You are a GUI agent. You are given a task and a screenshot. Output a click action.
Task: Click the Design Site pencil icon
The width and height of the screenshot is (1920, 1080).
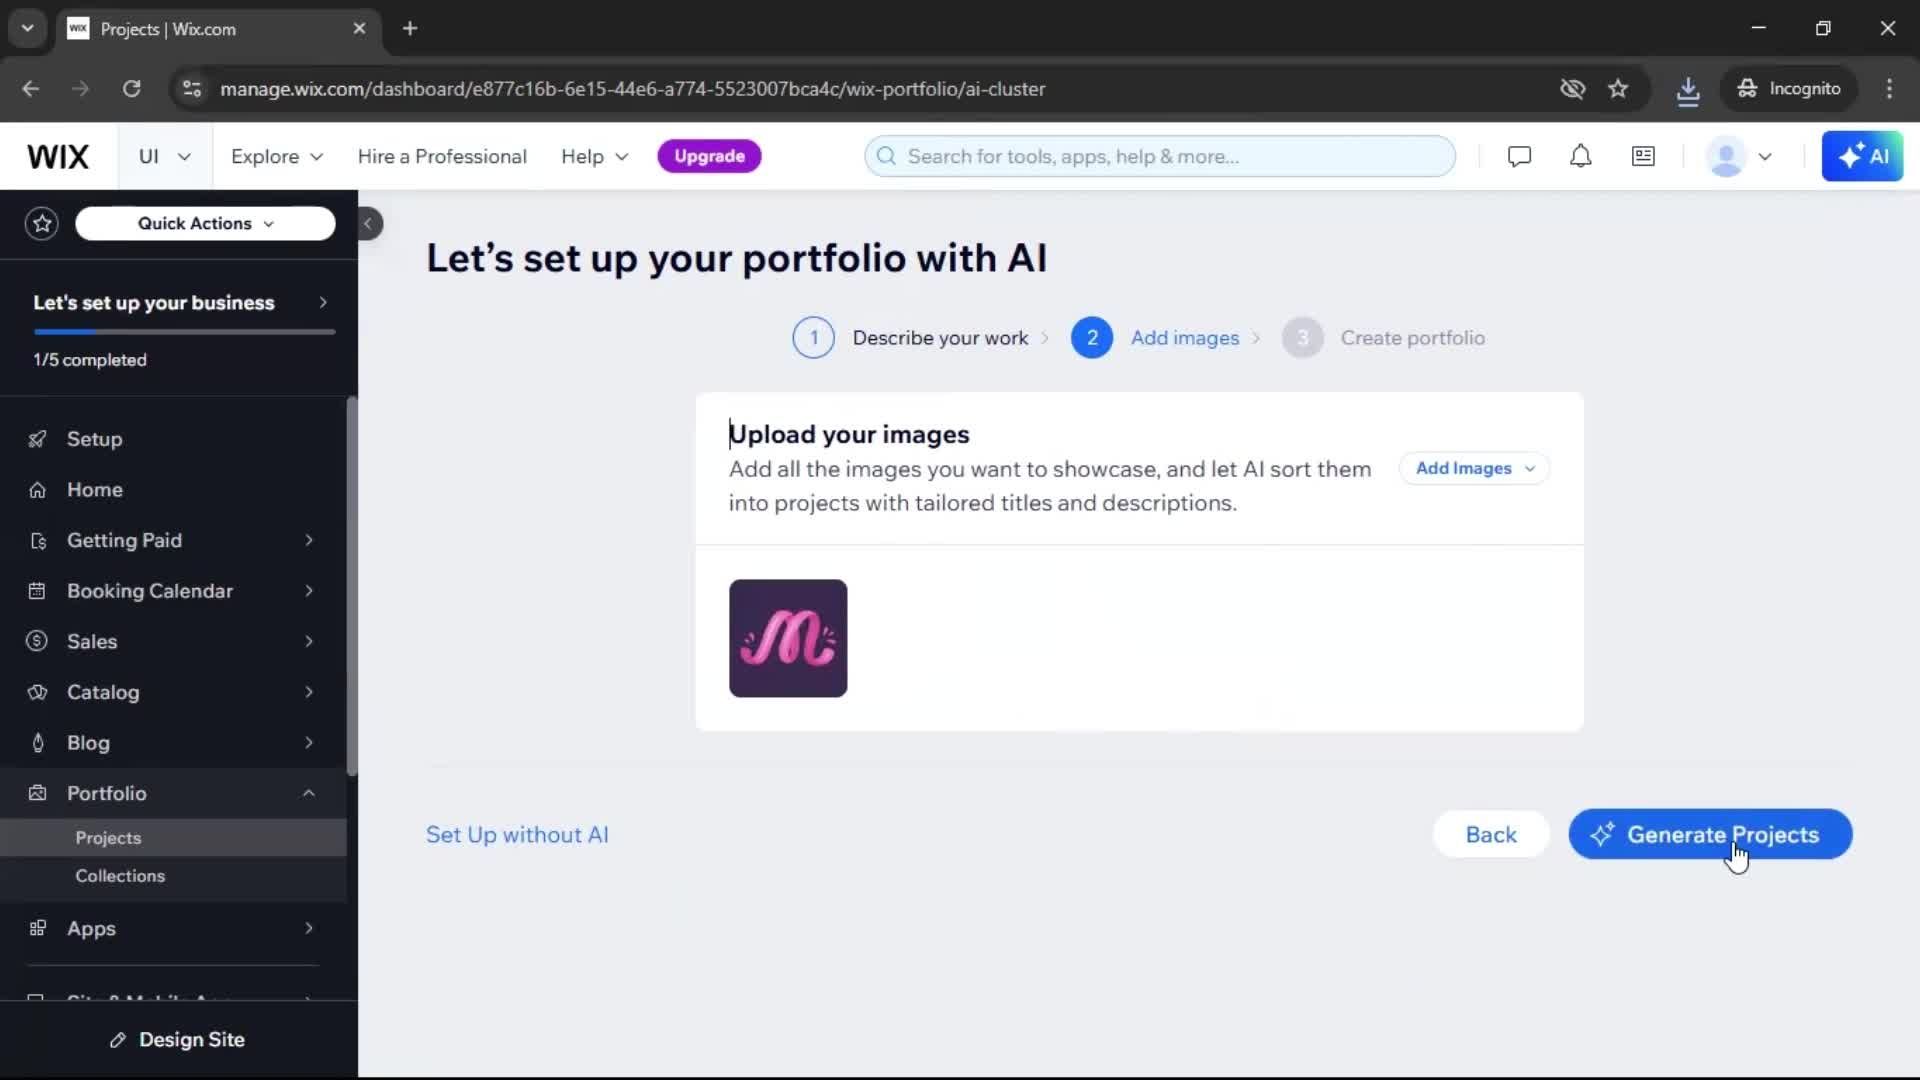point(118,1040)
